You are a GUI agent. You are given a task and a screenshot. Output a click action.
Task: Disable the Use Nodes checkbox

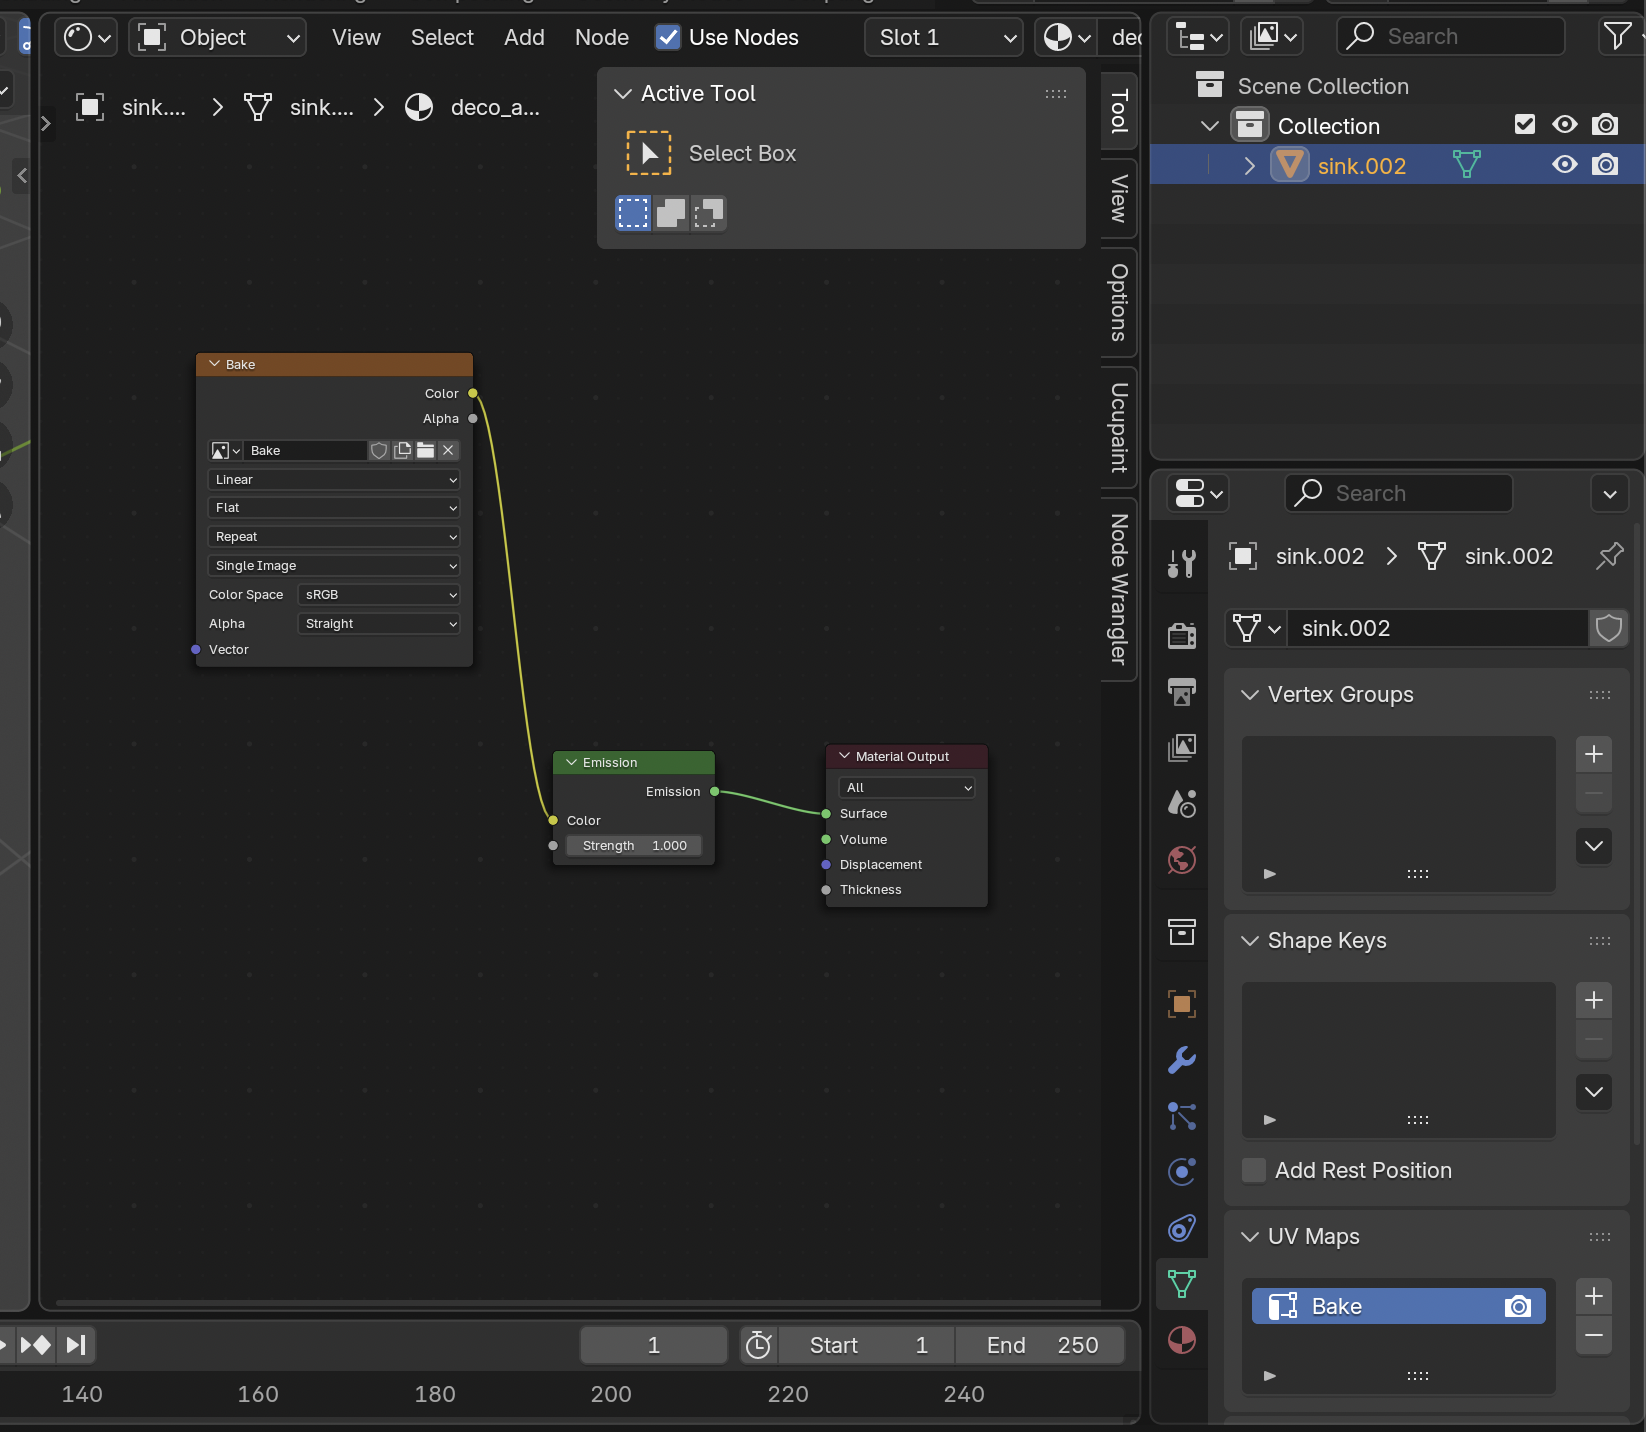[668, 38]
